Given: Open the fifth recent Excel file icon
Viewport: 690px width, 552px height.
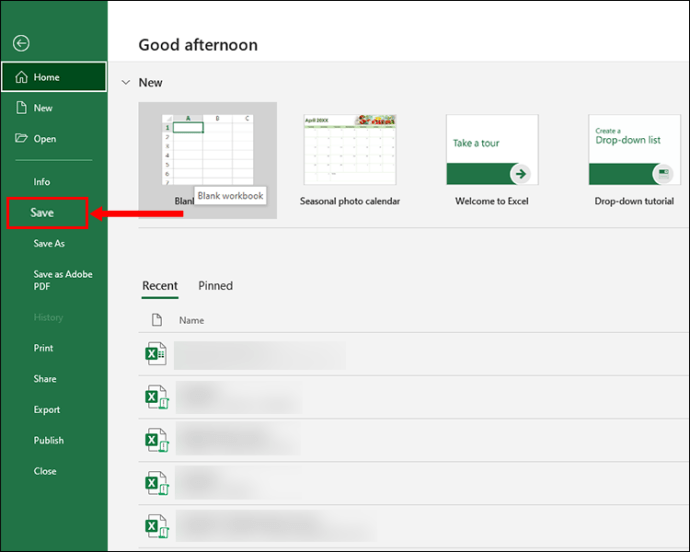Looking at the screenshot, I should 157,526.
